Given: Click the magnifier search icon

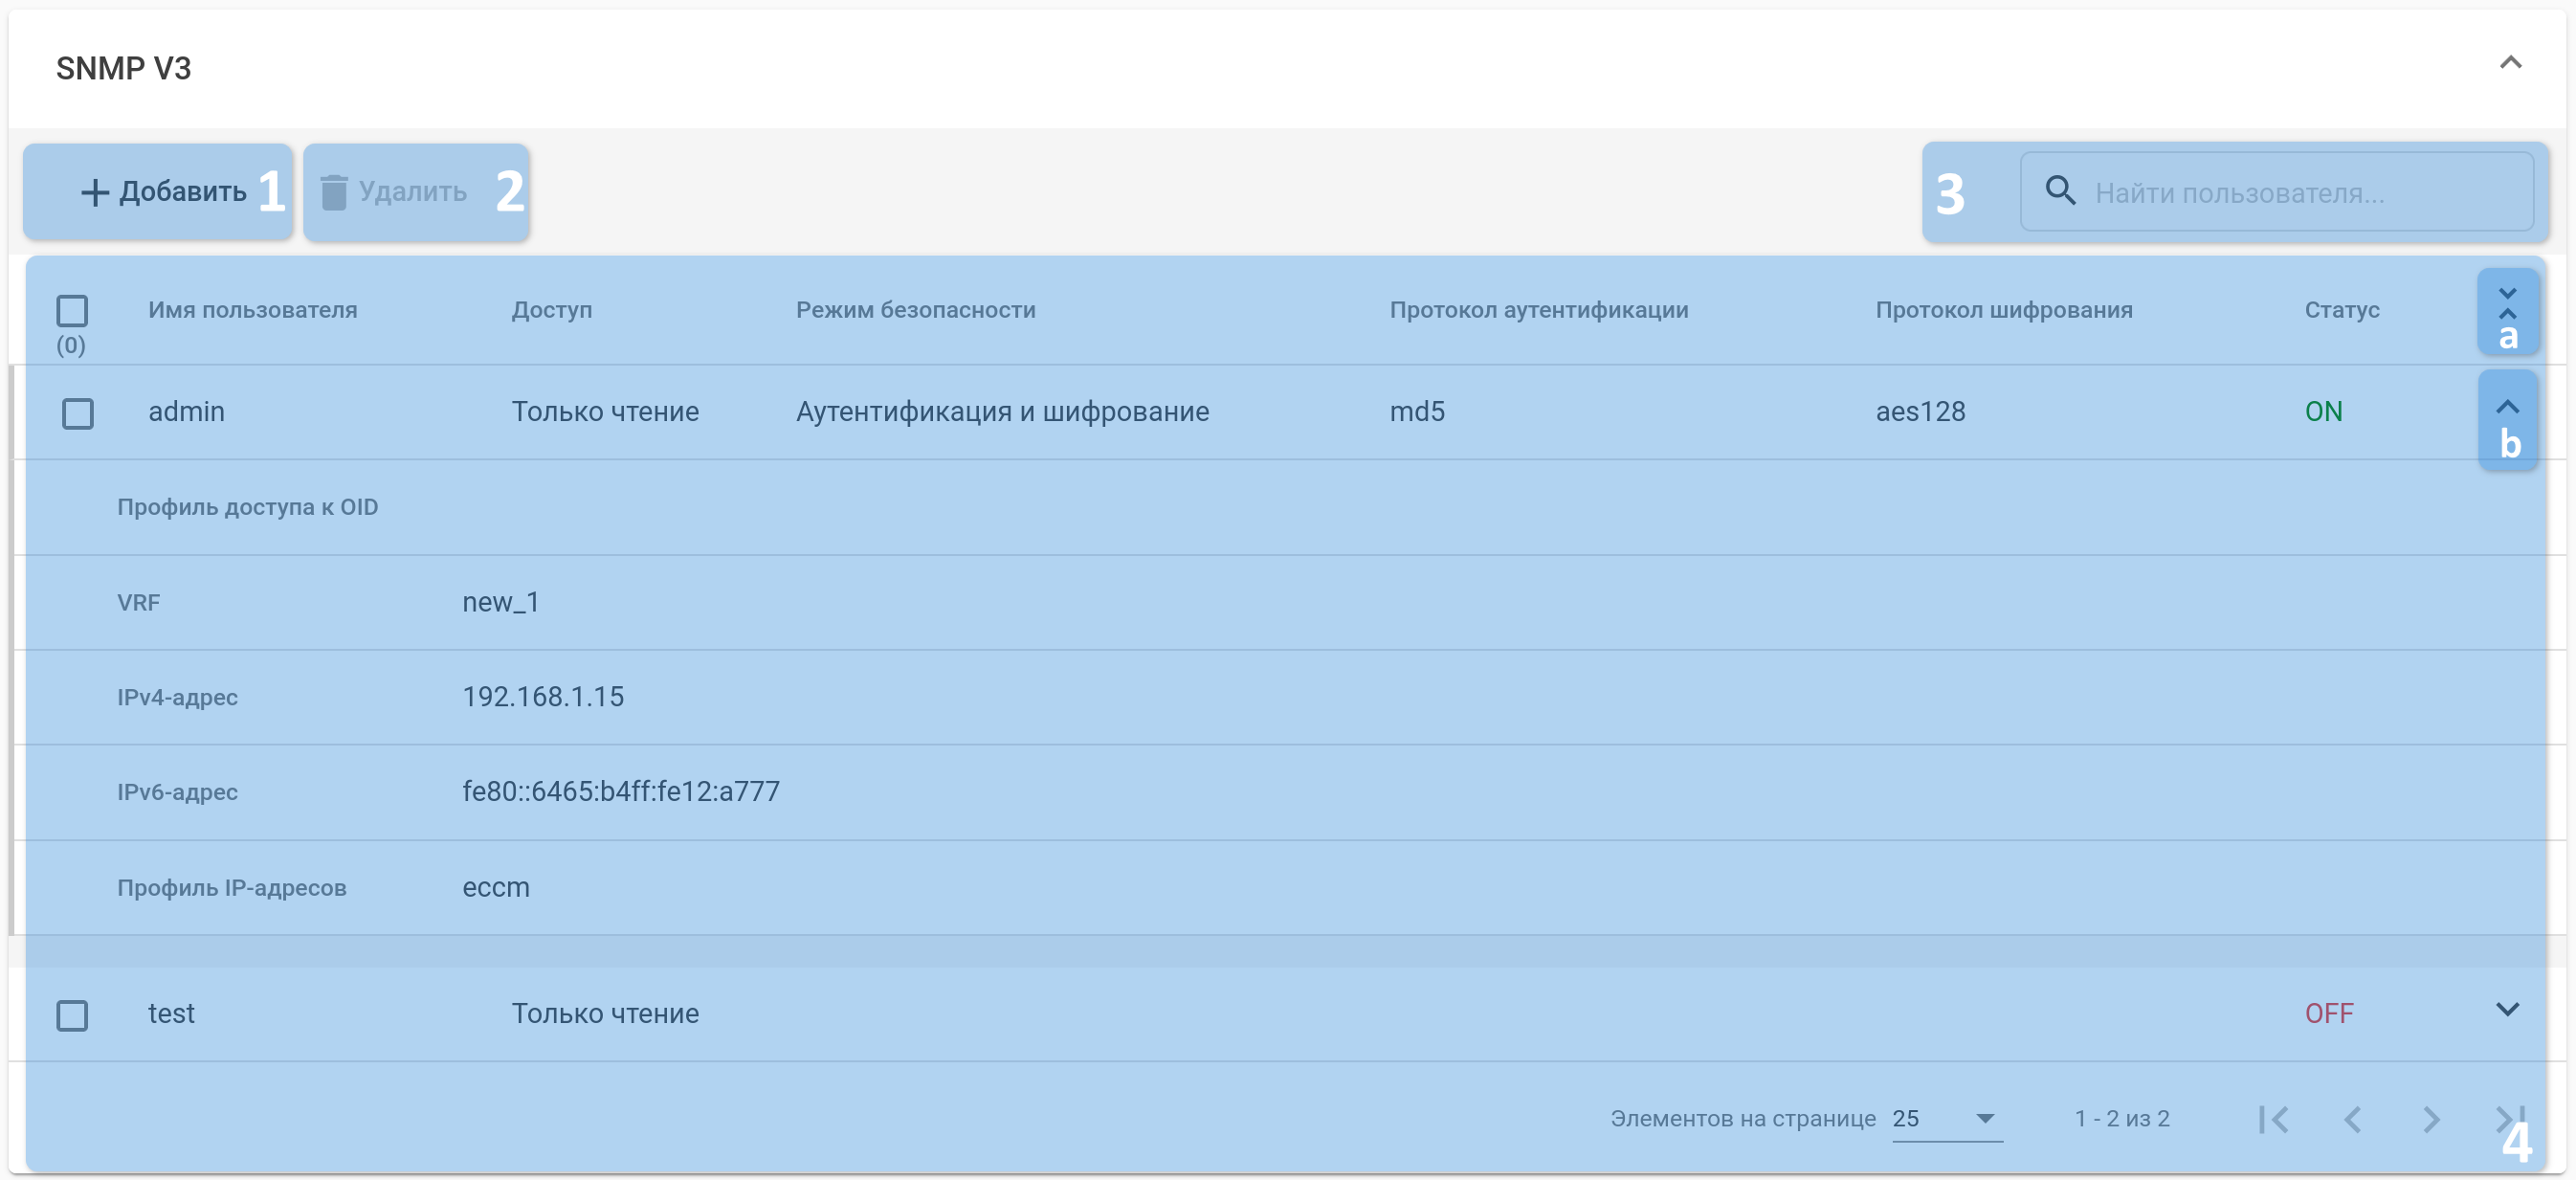Looking at the screenshot, I should pyautogui.click(x=2060, y=190).
